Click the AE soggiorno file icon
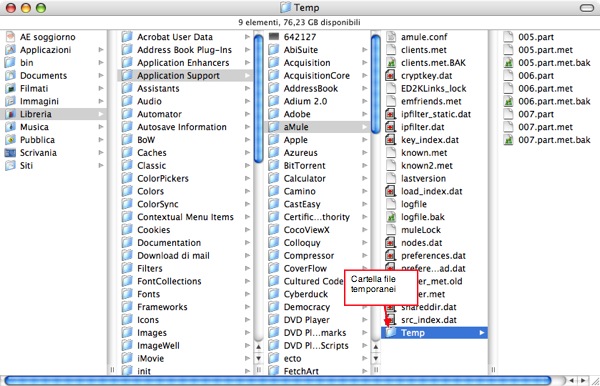This screenshot has width=600, height=386. tap(10, 37)
